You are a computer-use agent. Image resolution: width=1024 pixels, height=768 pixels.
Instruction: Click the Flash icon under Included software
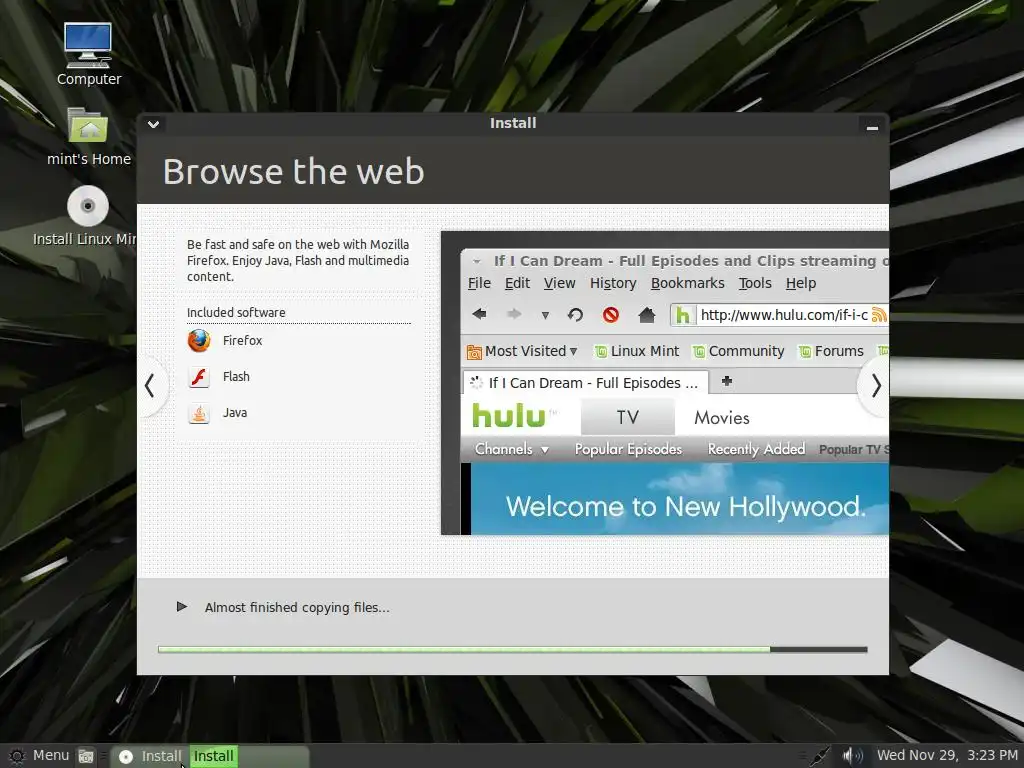[x=199, y=377]
